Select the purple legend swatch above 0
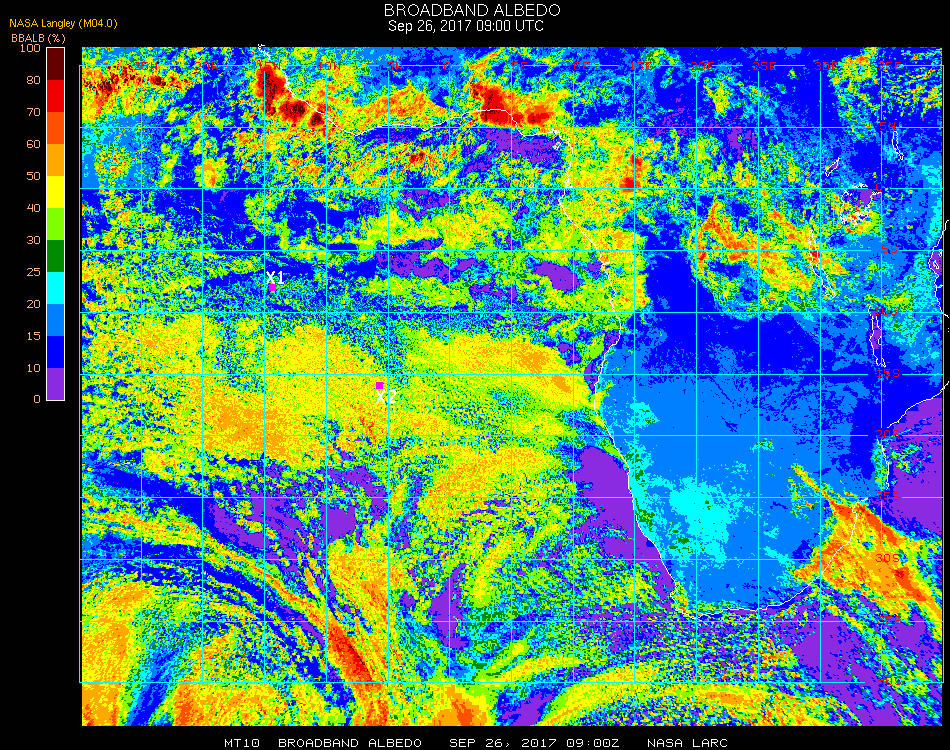The width and height of the screenshot is (950, 750). (56, 384)
